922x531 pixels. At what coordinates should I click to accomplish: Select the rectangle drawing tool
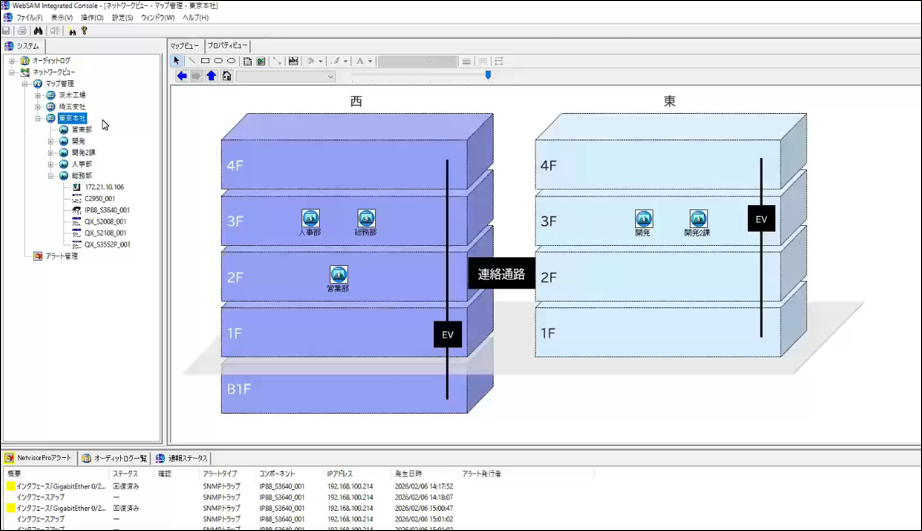205,61
